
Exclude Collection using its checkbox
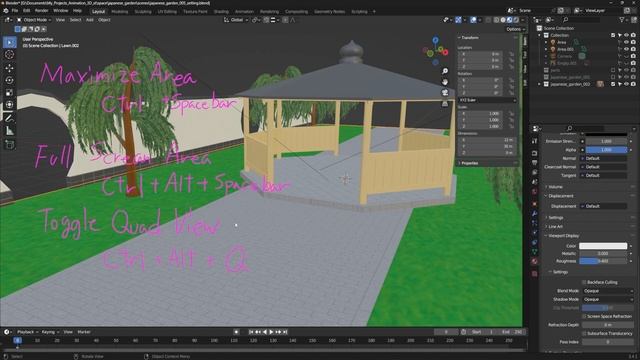[613, 35]
